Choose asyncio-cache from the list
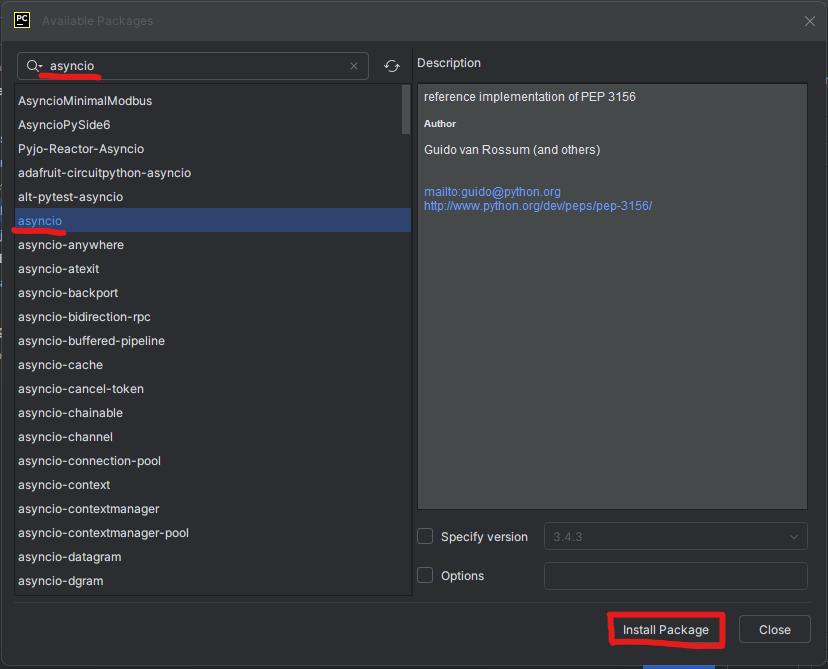The height and width of the screenshot is (669, 828). pyautogui.click(x=60, y=364)
